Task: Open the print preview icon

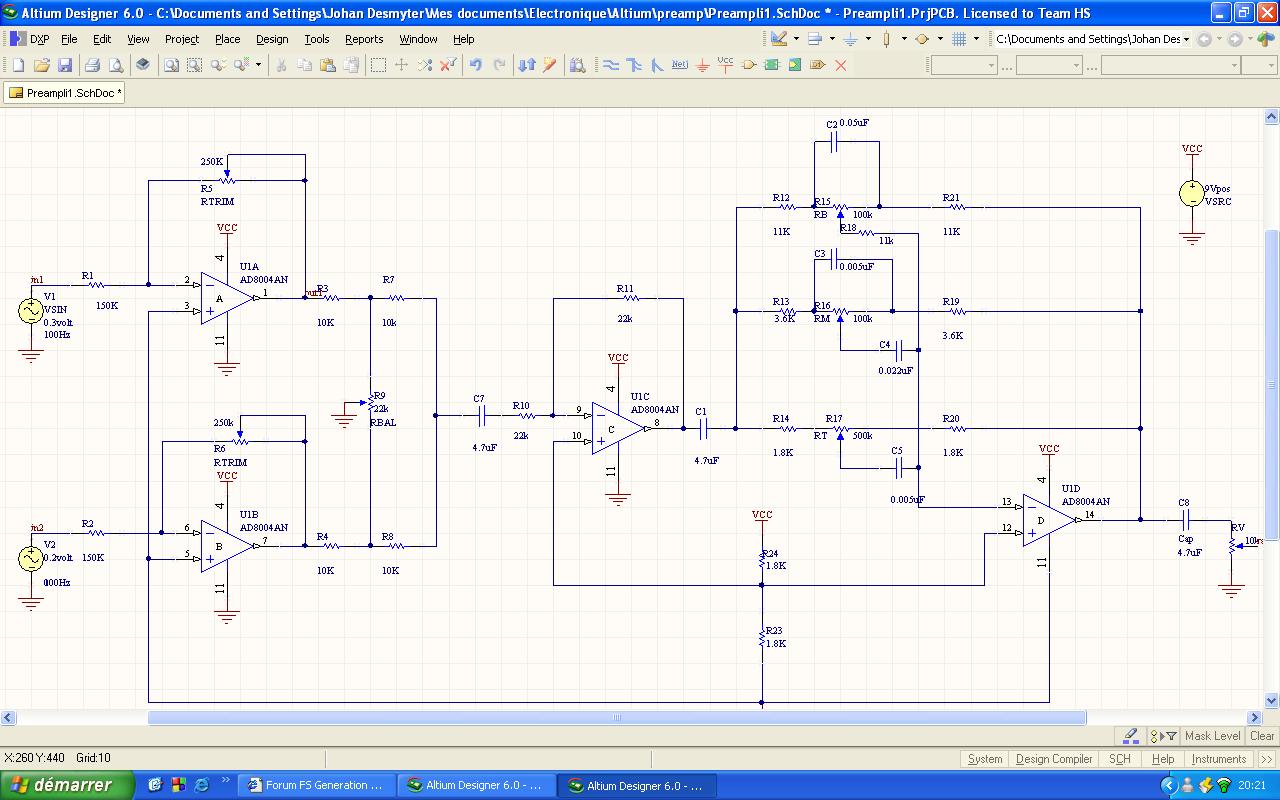Action: click(x=116, y=65)
